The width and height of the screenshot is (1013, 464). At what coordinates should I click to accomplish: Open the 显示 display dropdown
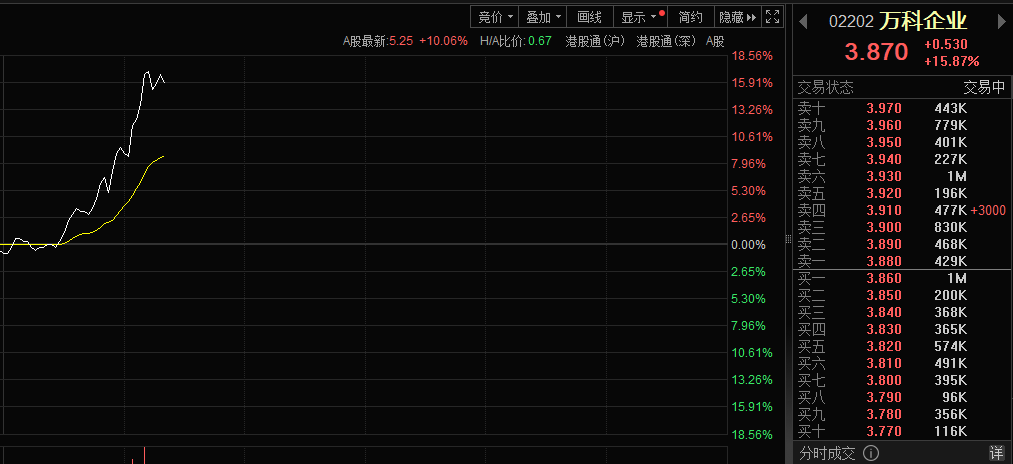pyautogui.click(x=639, y=16)
